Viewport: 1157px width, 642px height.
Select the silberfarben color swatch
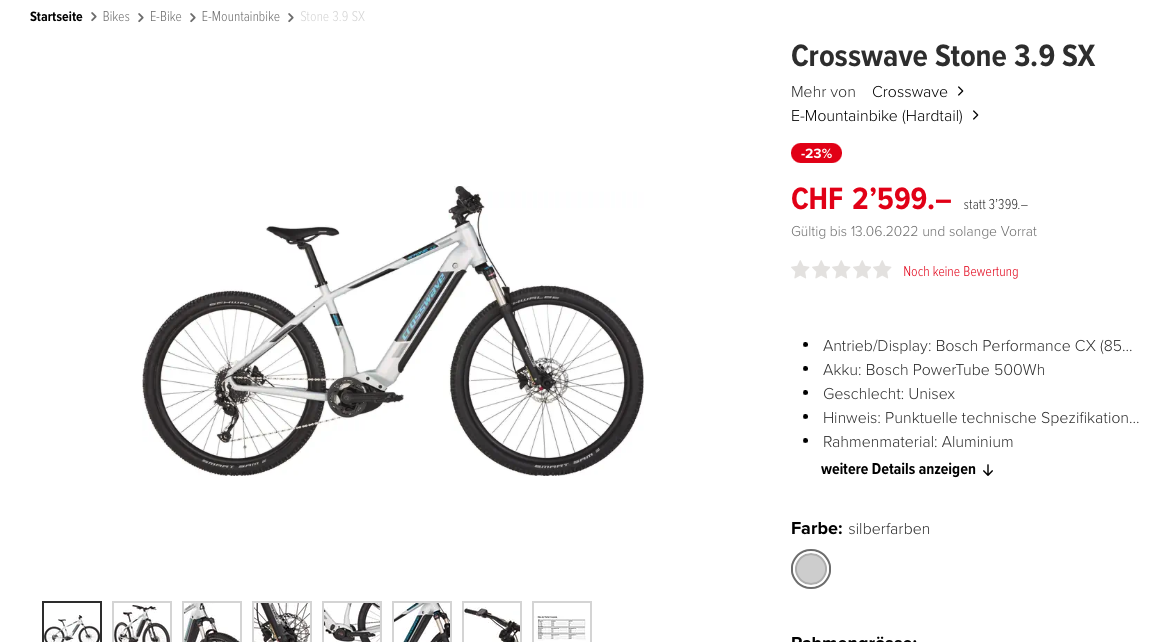coord(811,569)
